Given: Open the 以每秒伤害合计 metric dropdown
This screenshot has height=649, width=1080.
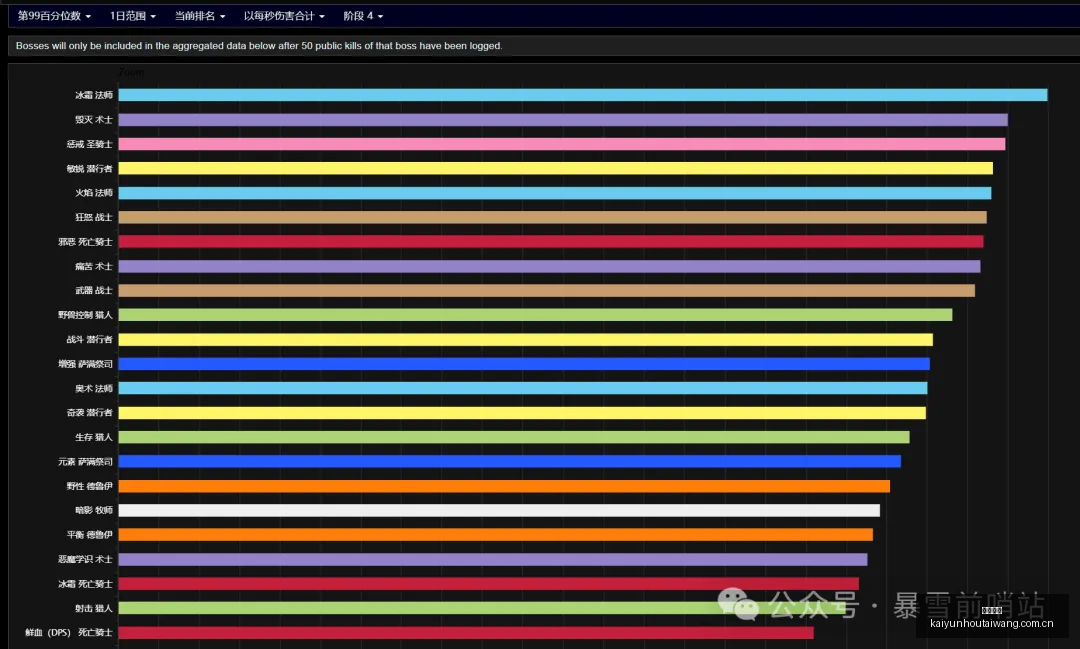Looking at the screenshot, I should pos(284,16).
